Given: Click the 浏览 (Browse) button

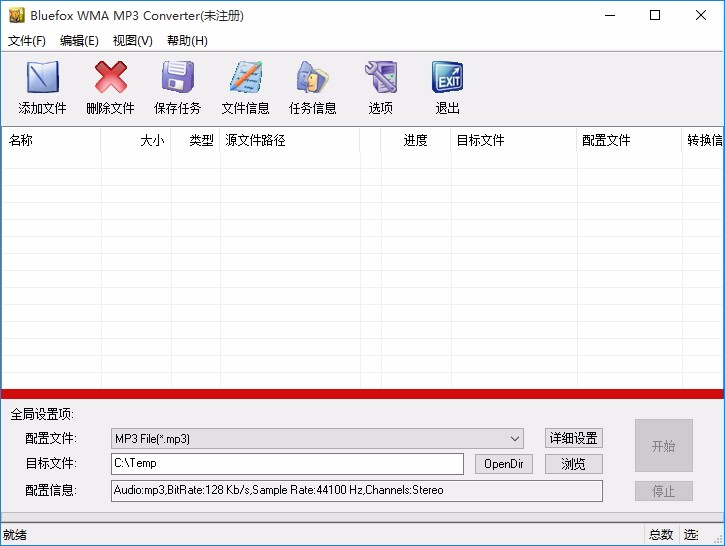Looking at the screenshot, I should (573, 464).
